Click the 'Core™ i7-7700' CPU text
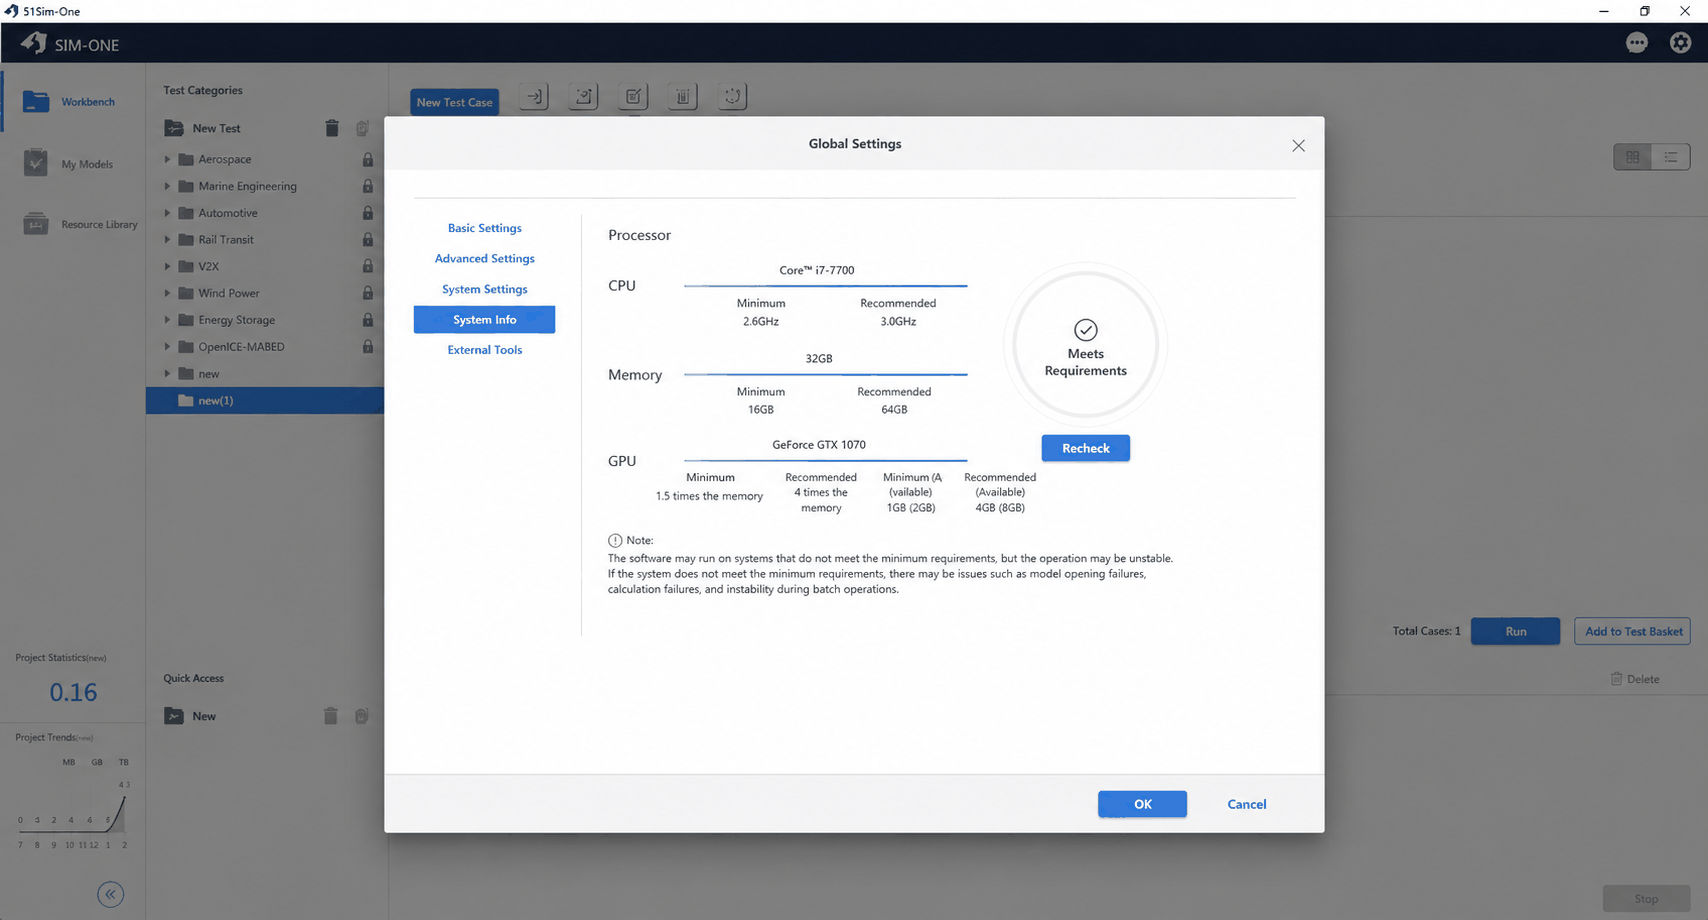This screenshot has width=1708, height=920. coord(817,270)
